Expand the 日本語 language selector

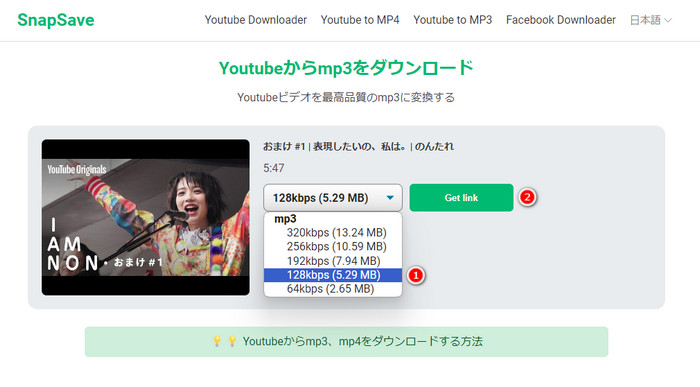[x=650, y=20]
